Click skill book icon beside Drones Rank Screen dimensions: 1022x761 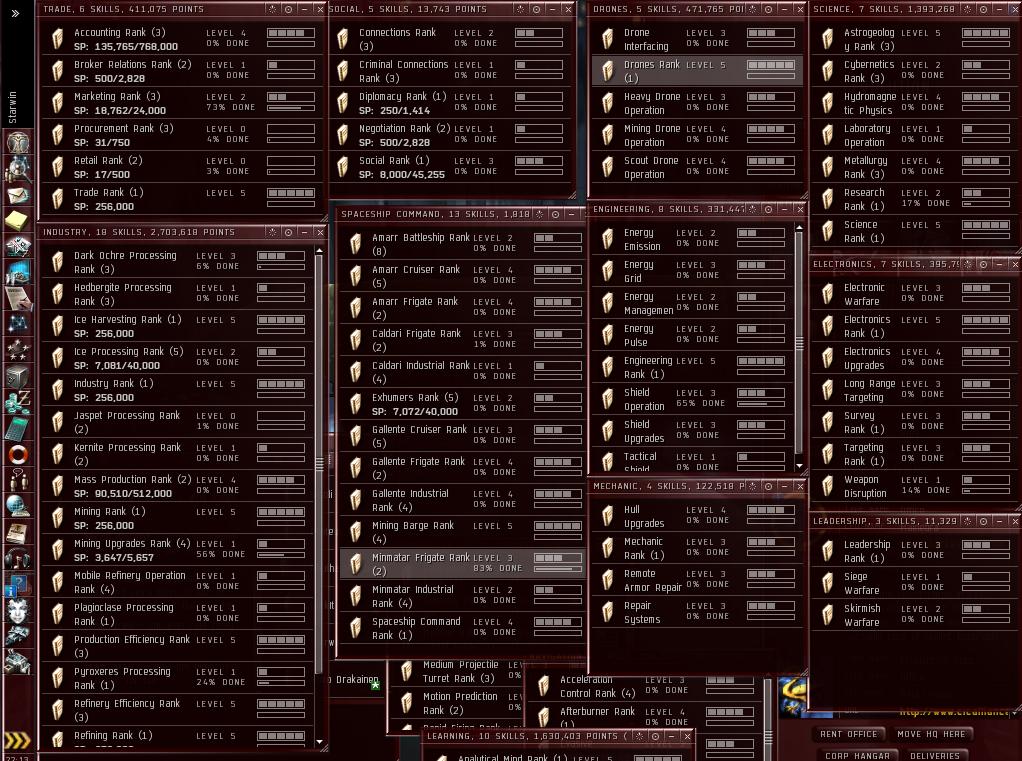point(607,71)
